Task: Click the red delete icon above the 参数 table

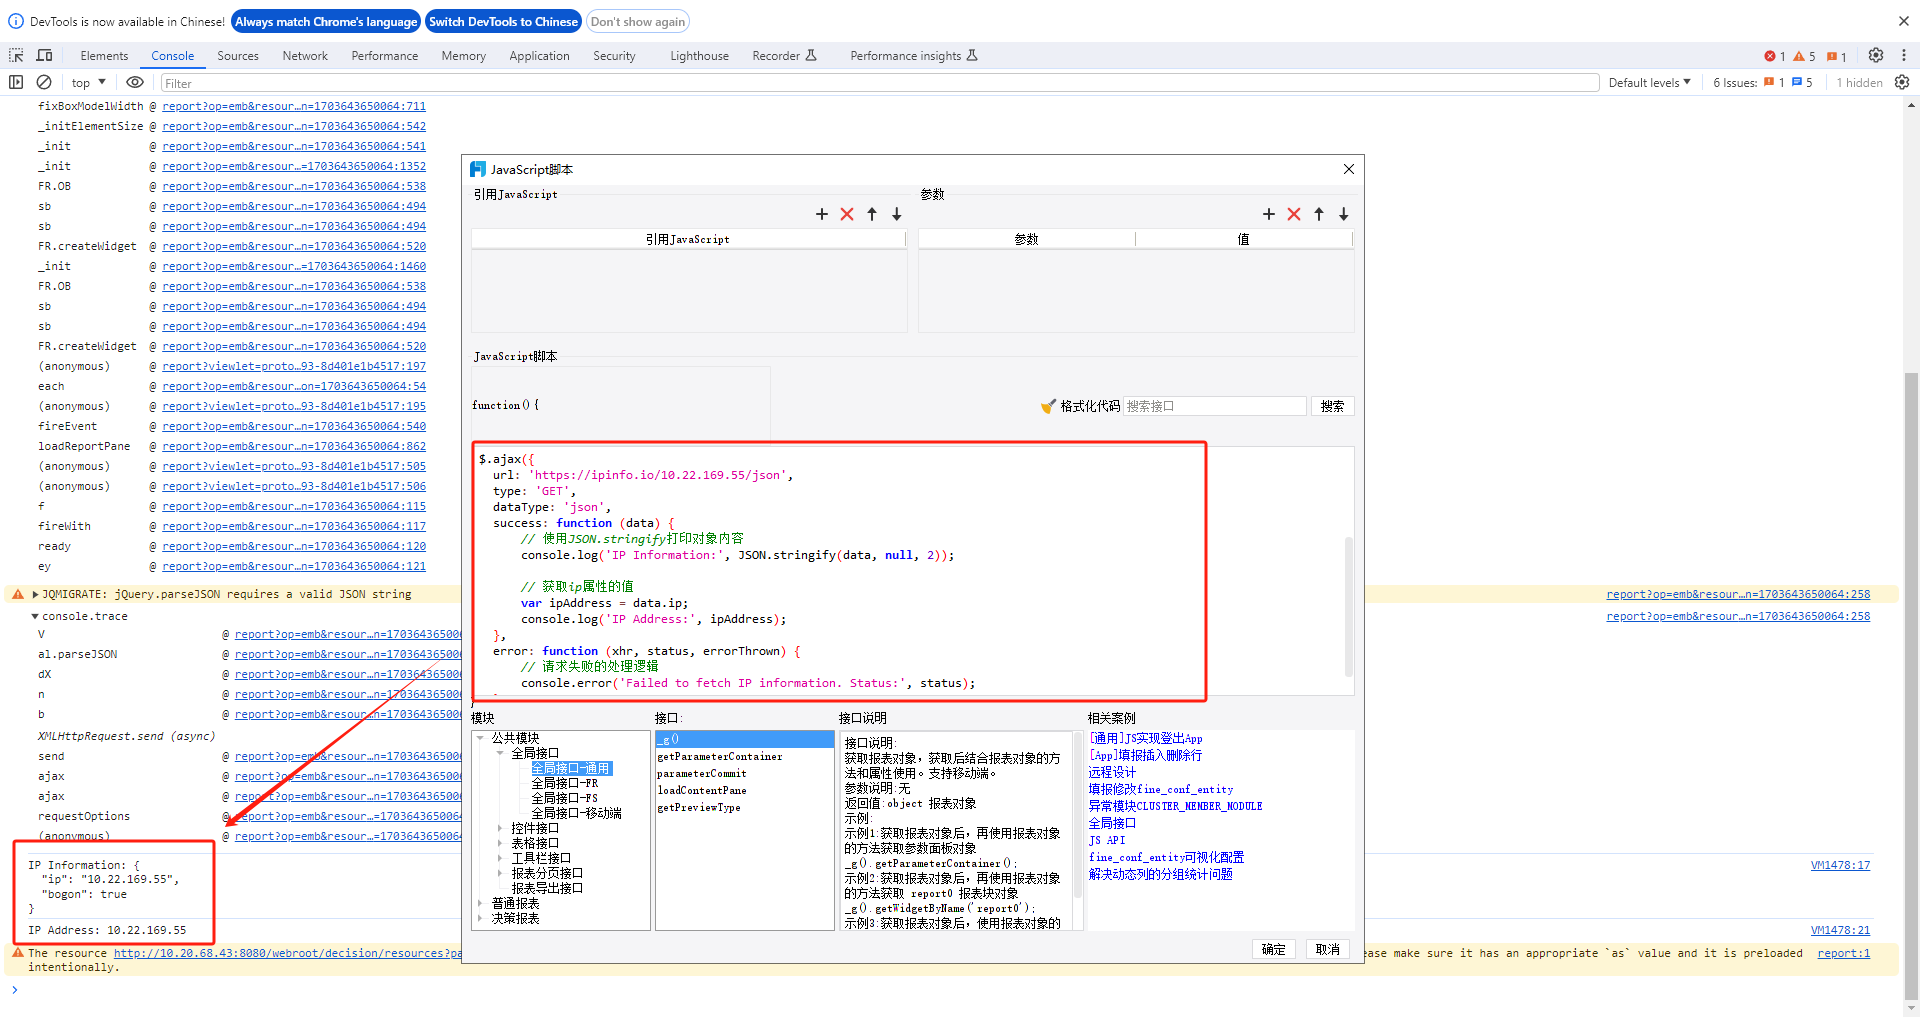Action: click(x=1294, y=214)
